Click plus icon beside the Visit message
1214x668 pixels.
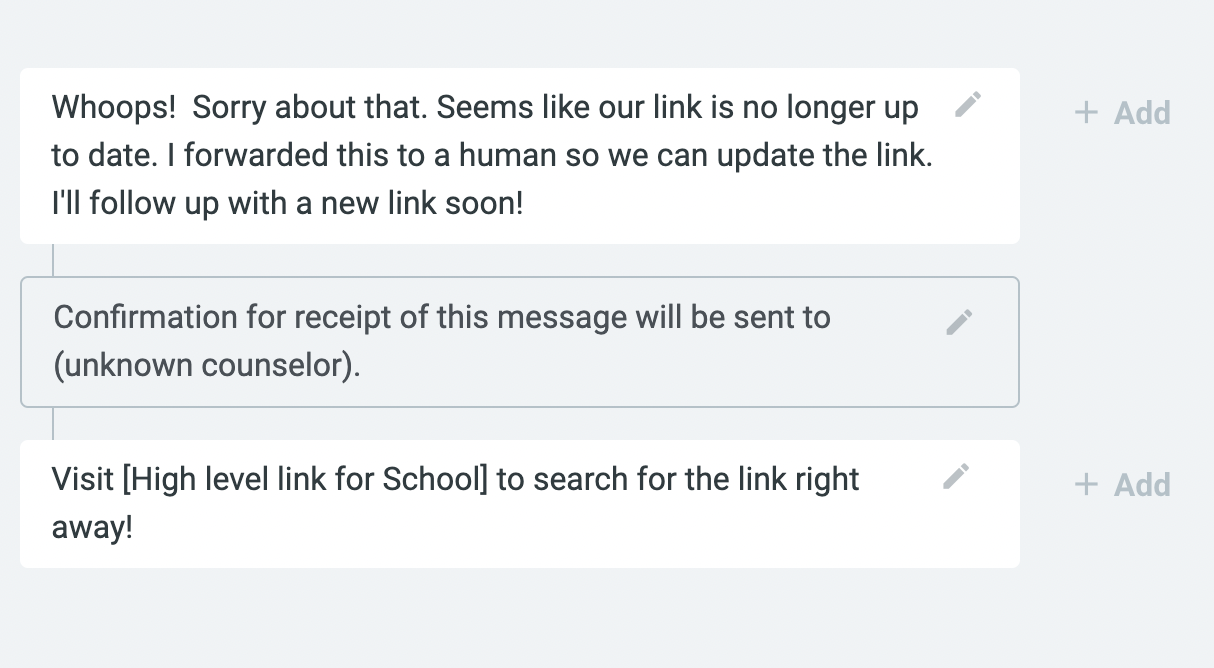pyautogui.click(x=1086, y=485)
